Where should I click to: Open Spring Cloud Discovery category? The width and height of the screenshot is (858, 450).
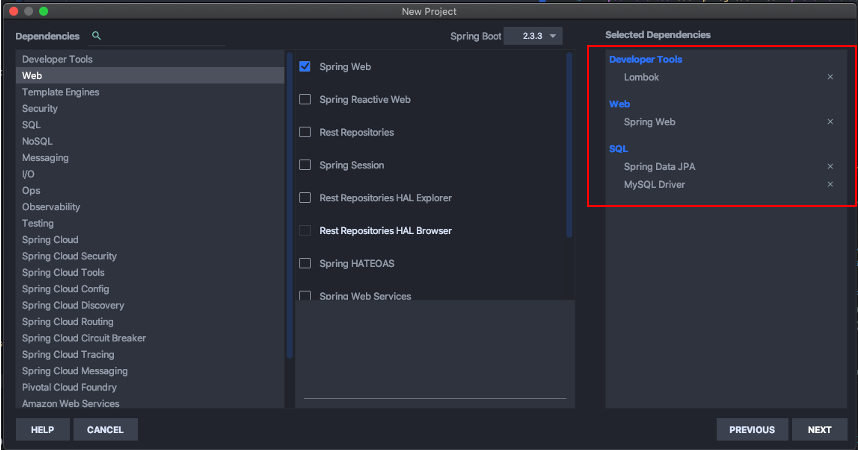coord(150,305)
